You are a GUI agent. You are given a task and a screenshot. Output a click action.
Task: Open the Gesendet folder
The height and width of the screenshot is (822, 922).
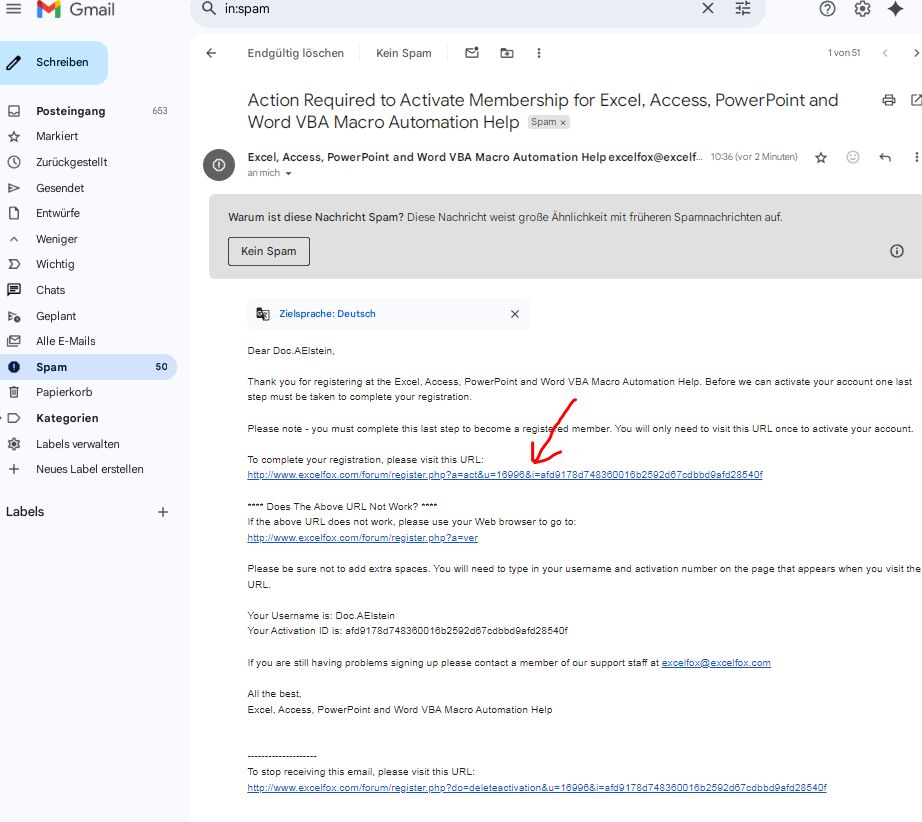tap(60, 188)
